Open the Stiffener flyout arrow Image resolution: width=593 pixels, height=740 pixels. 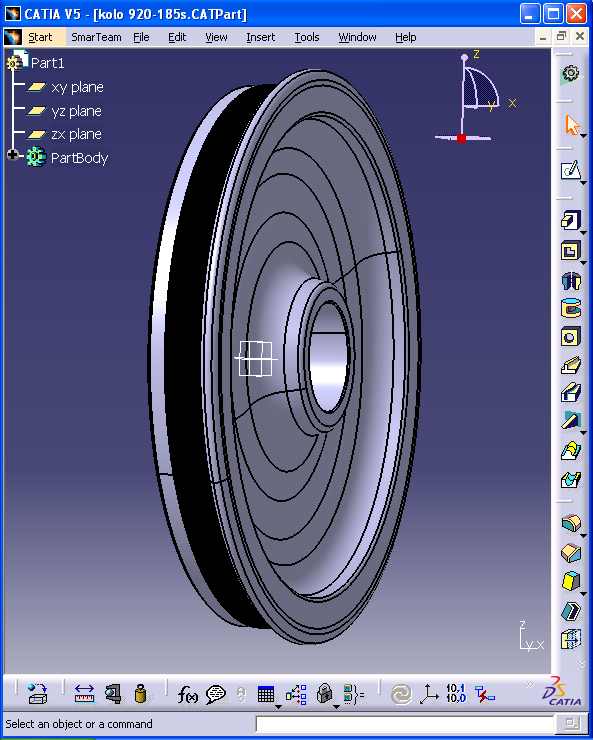pos(584,432)
